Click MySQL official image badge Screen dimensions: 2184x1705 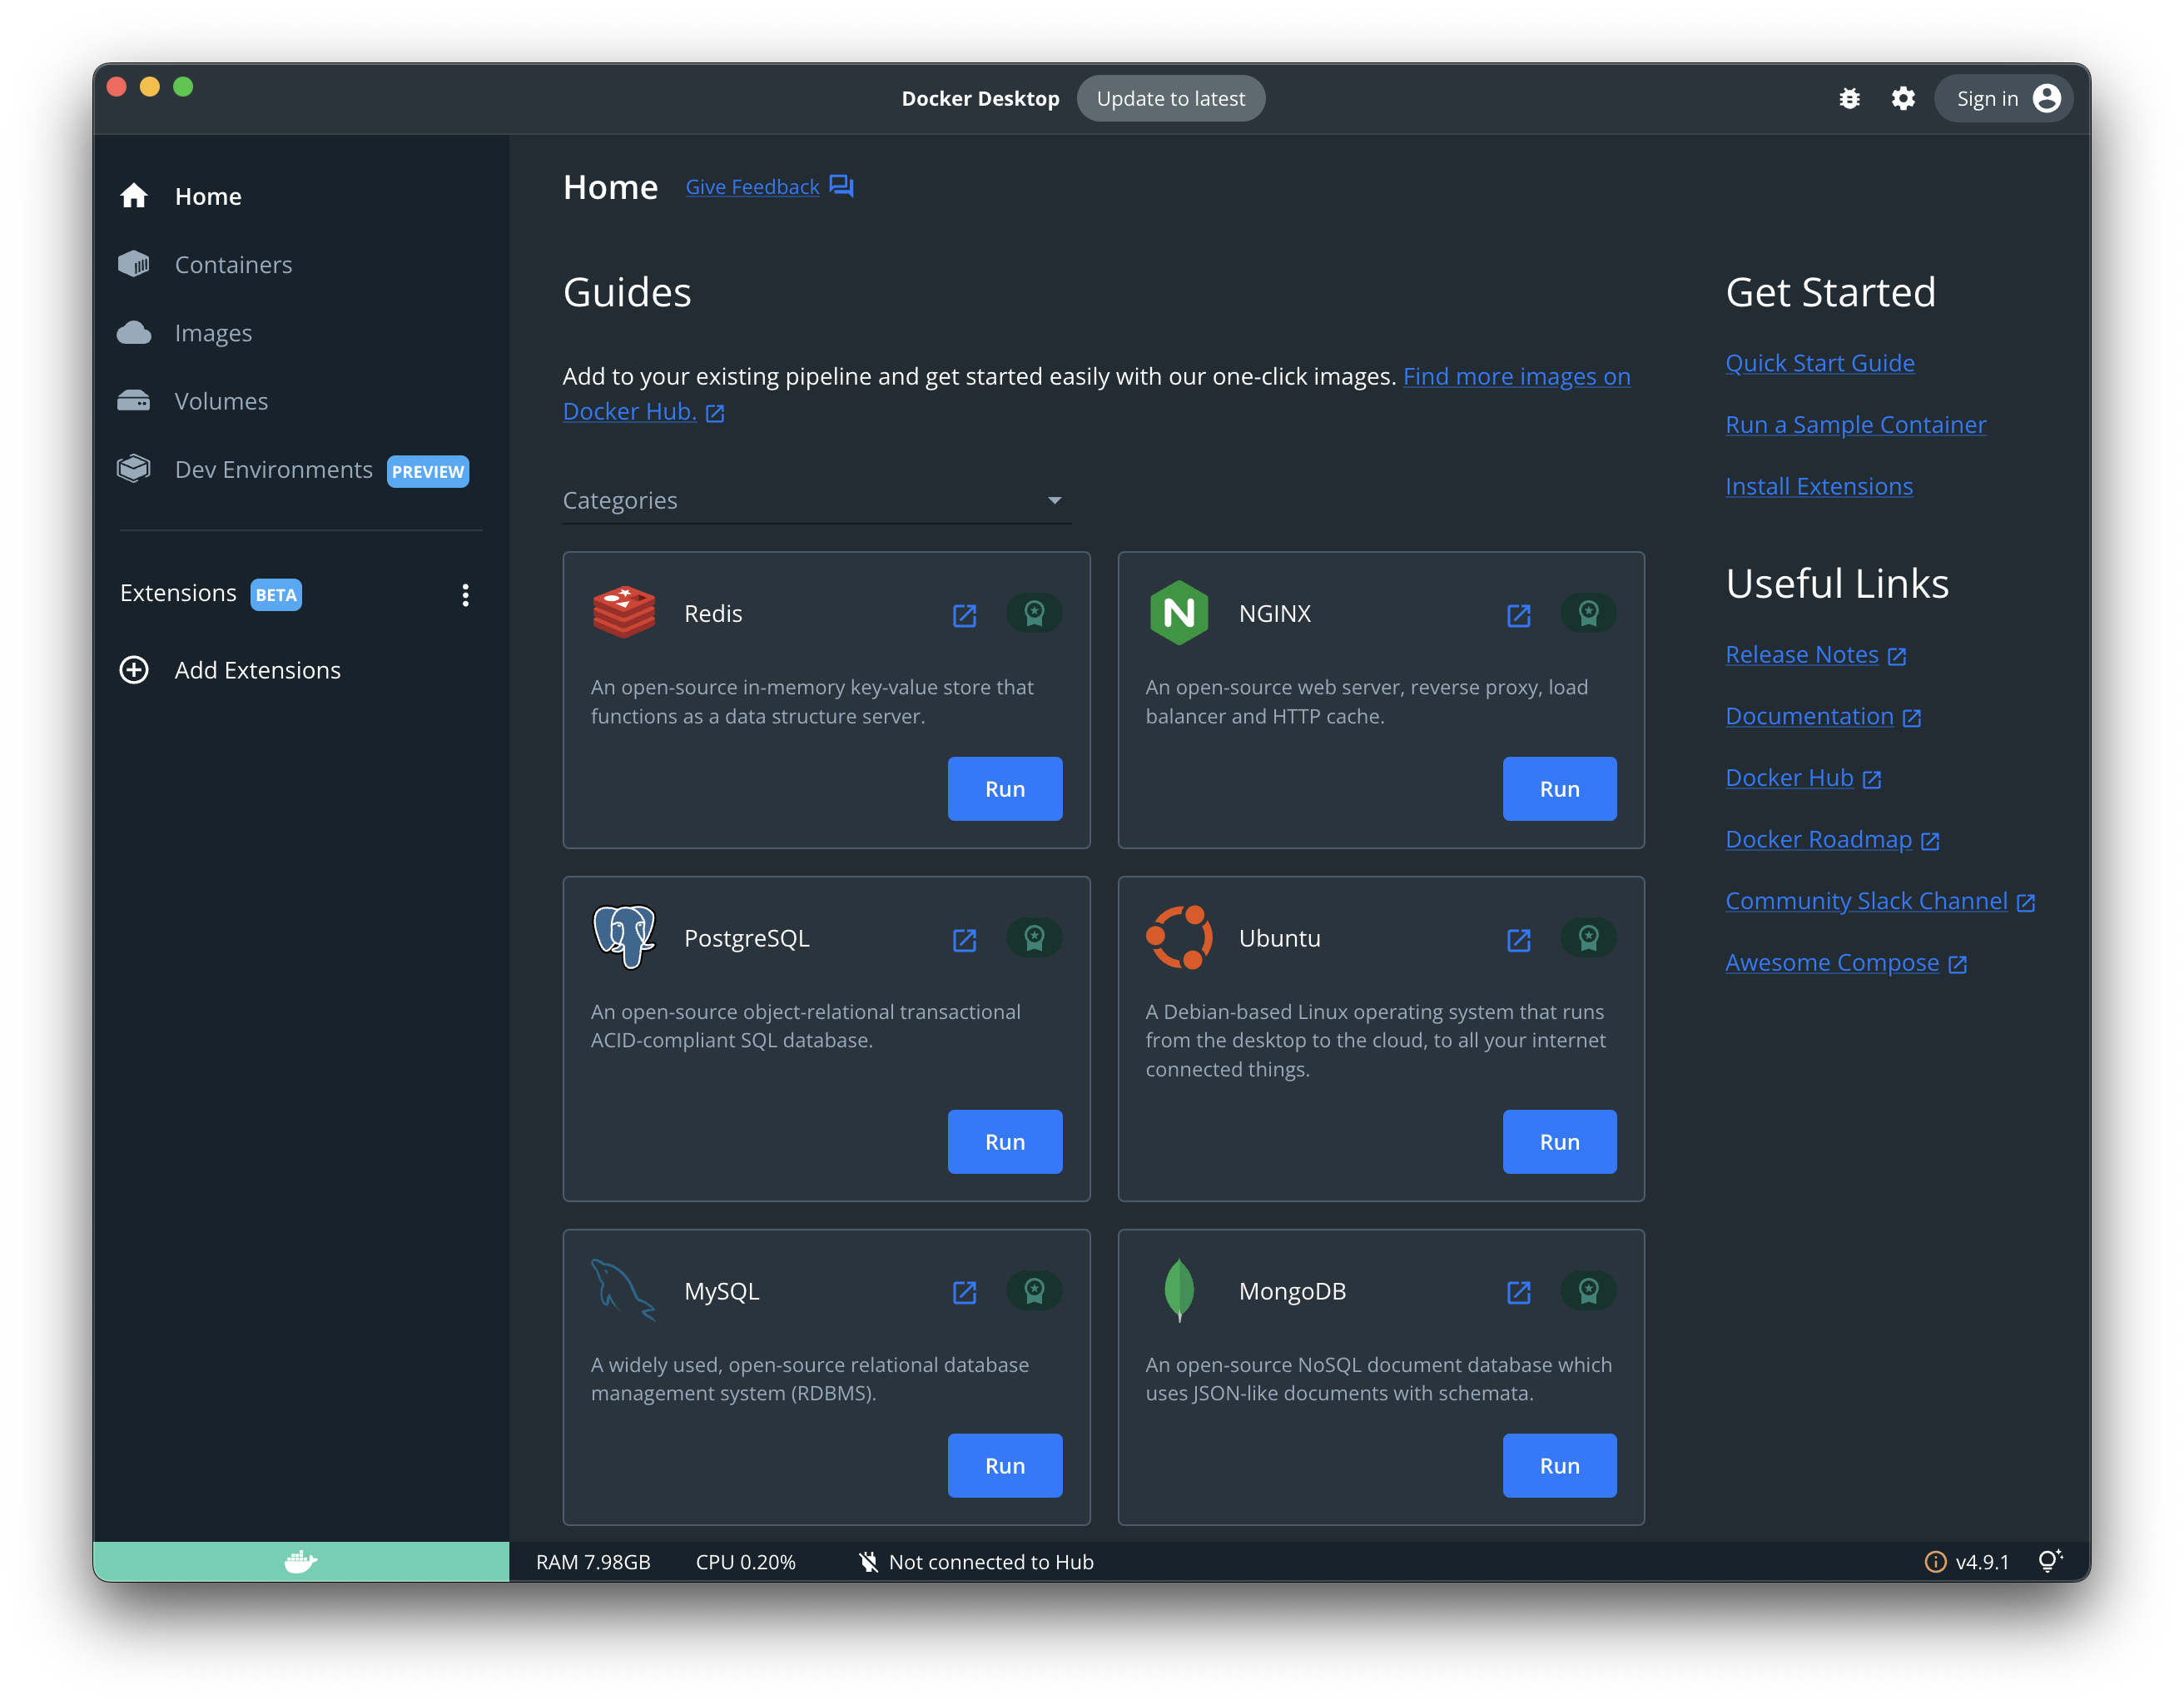1034,1291
